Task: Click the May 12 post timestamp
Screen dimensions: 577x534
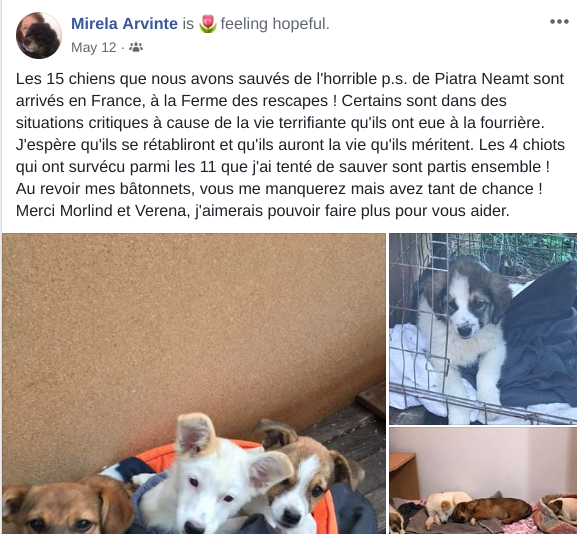Action: (x=93, y=47)
